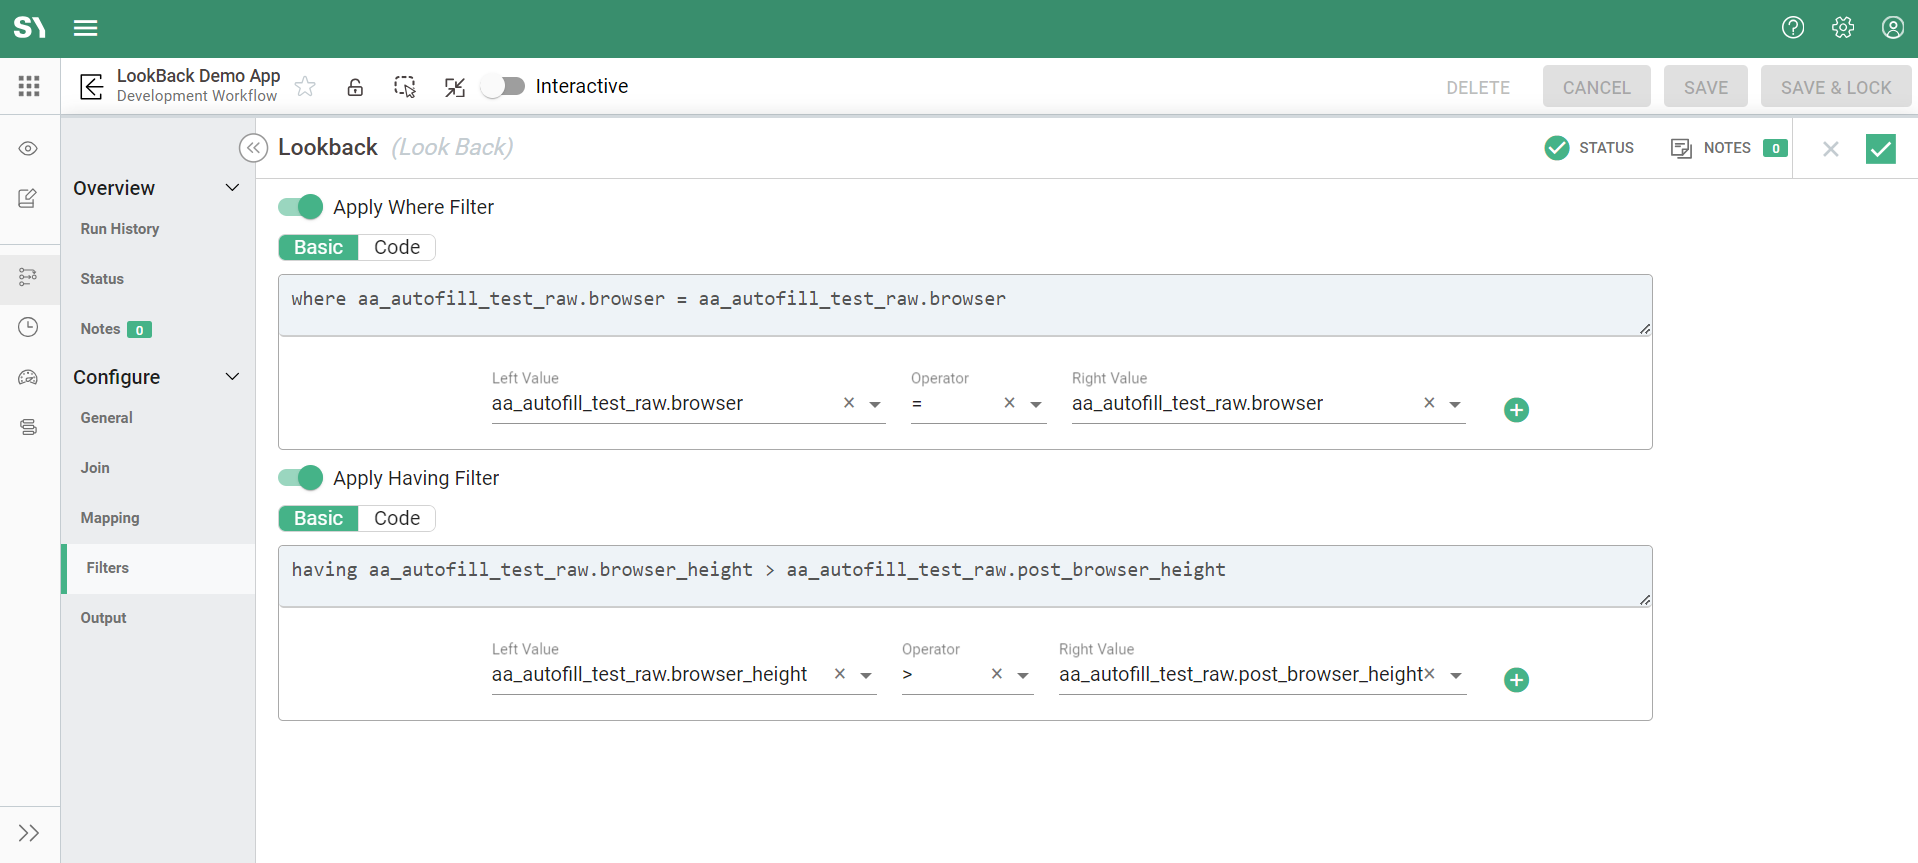Click the favorite star icon
1918x863 pixels.
[x=305, y=87]
